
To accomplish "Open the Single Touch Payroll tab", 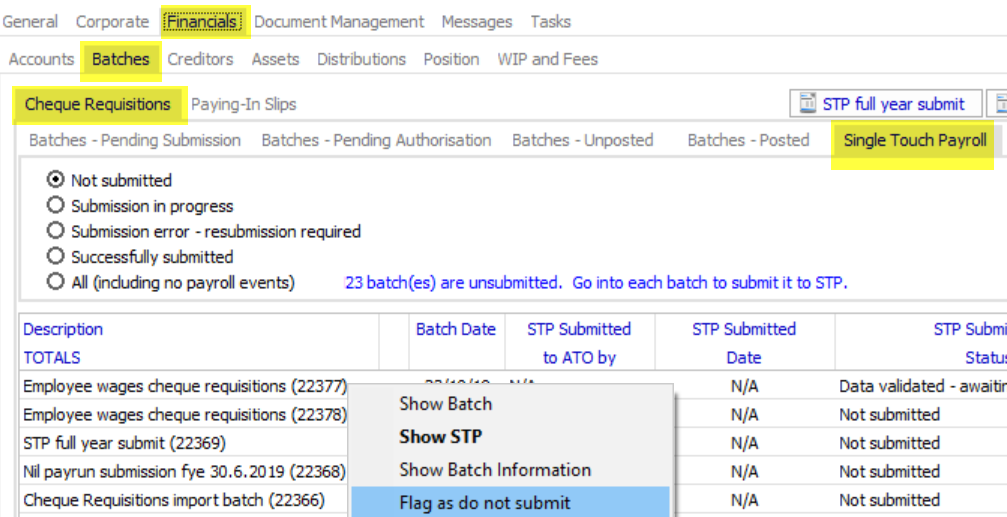I will [914, 140].
